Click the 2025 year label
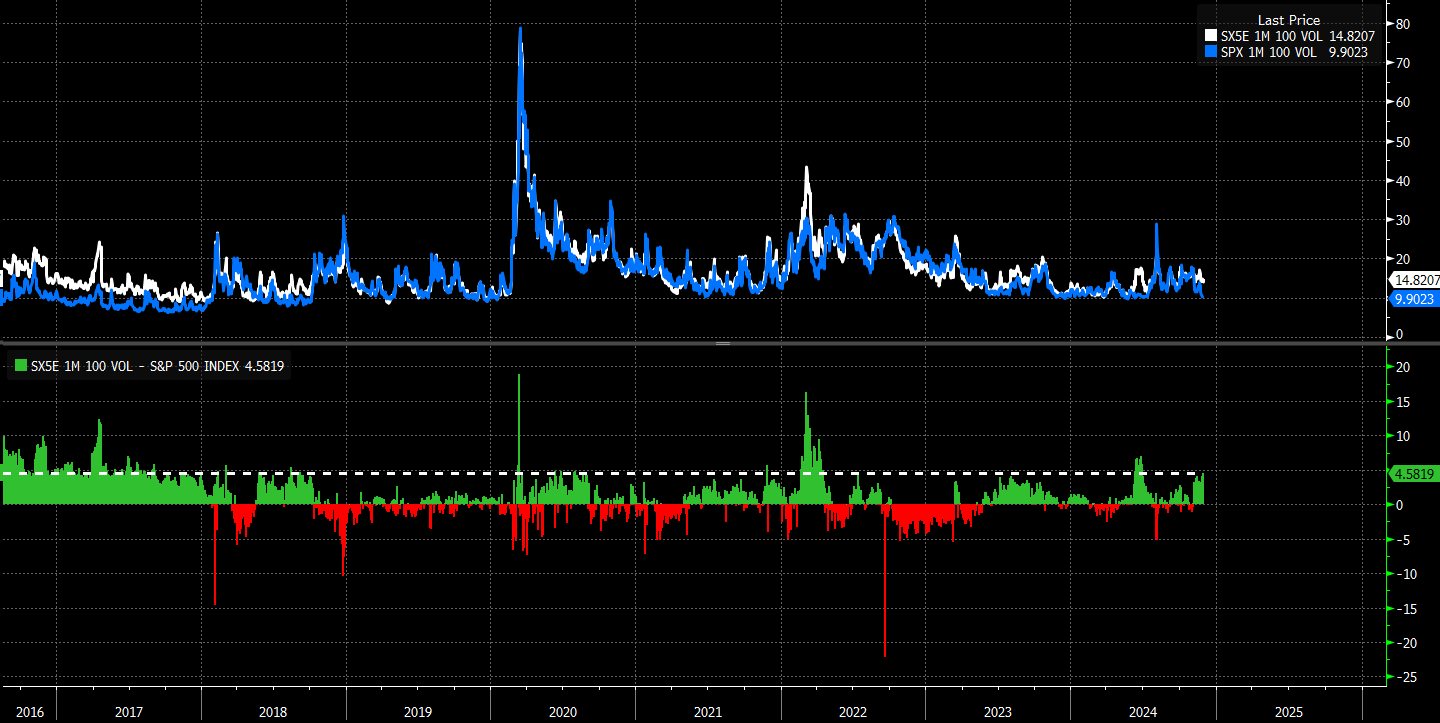Screen dimensions: 1440x723 coord(1288,712)
